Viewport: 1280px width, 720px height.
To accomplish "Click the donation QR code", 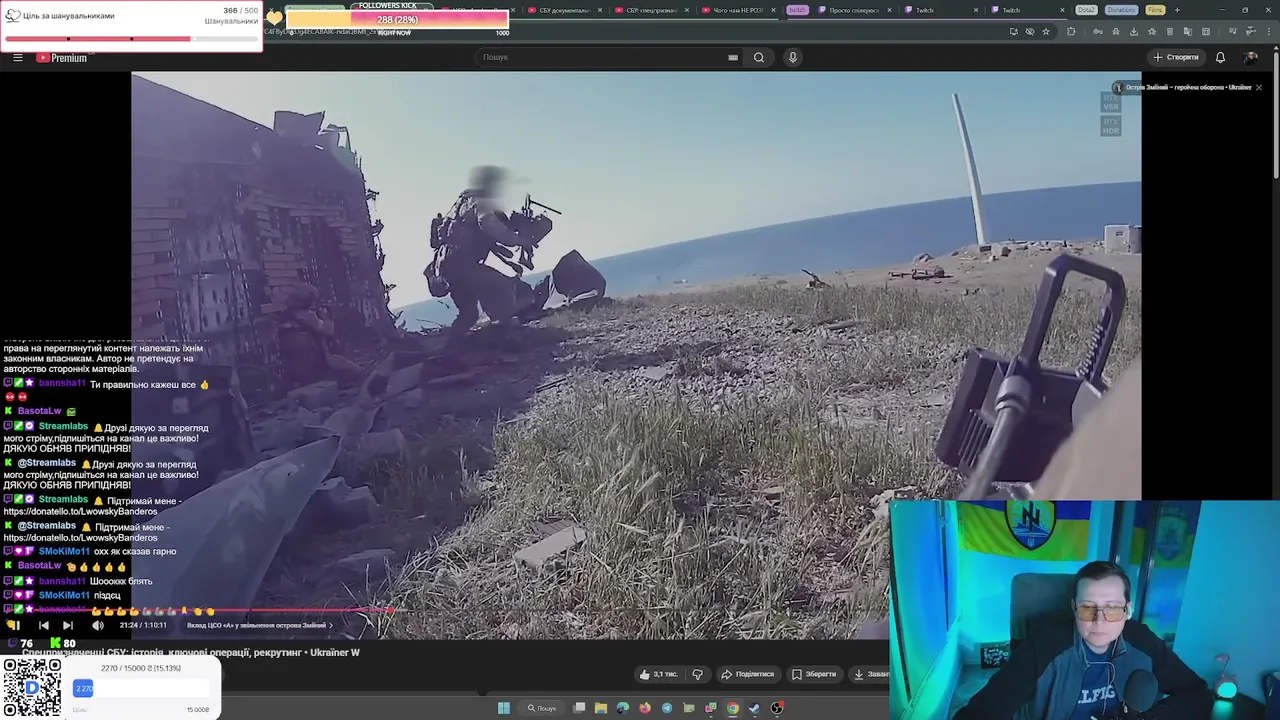I will point(31,687).
